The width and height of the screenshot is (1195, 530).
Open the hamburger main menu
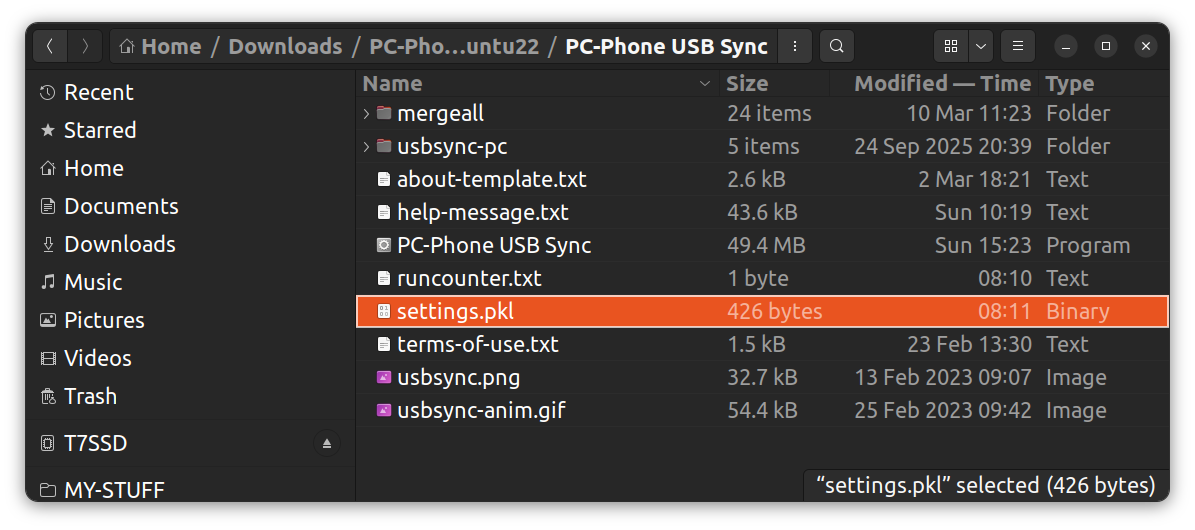1017,46
